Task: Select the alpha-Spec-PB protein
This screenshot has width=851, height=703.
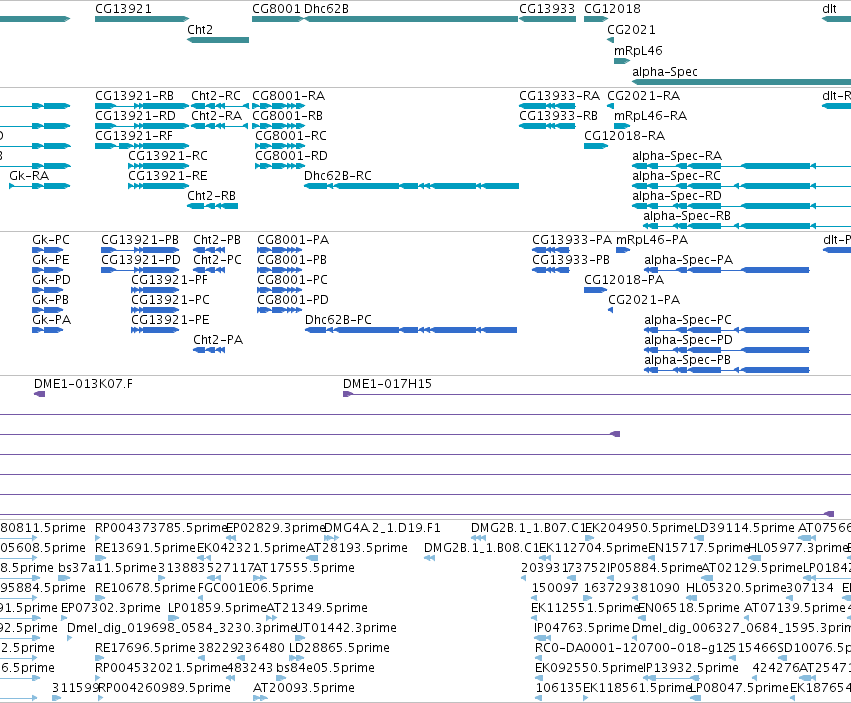Action: point(727,370)
